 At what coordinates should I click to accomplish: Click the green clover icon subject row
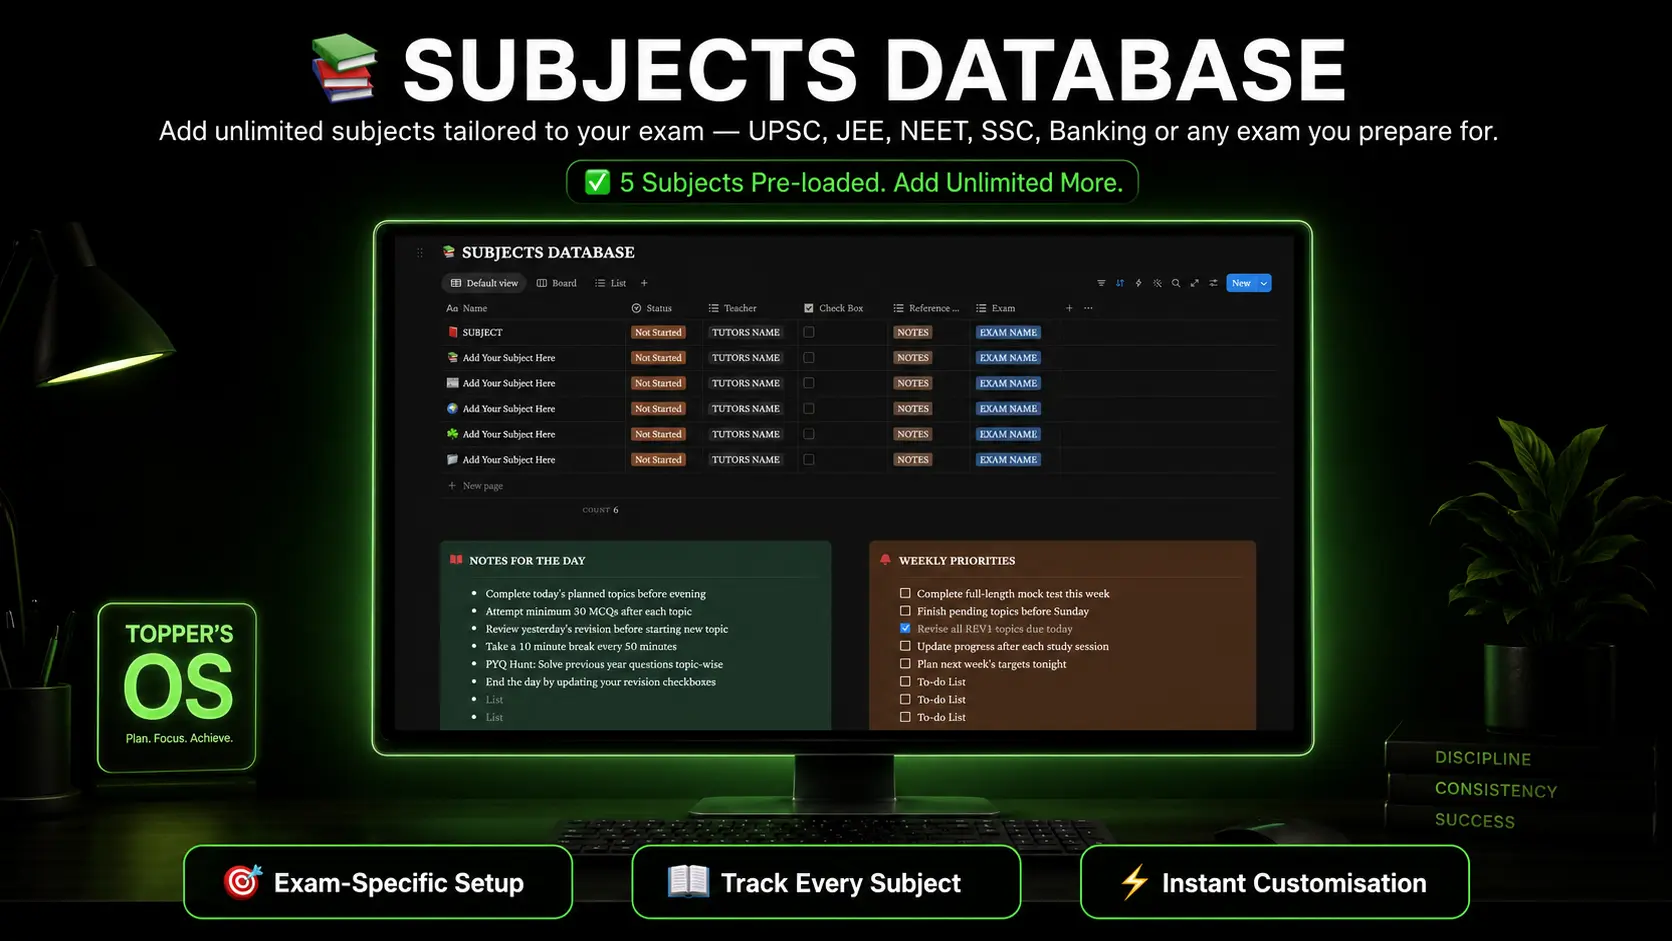[452, 434]
